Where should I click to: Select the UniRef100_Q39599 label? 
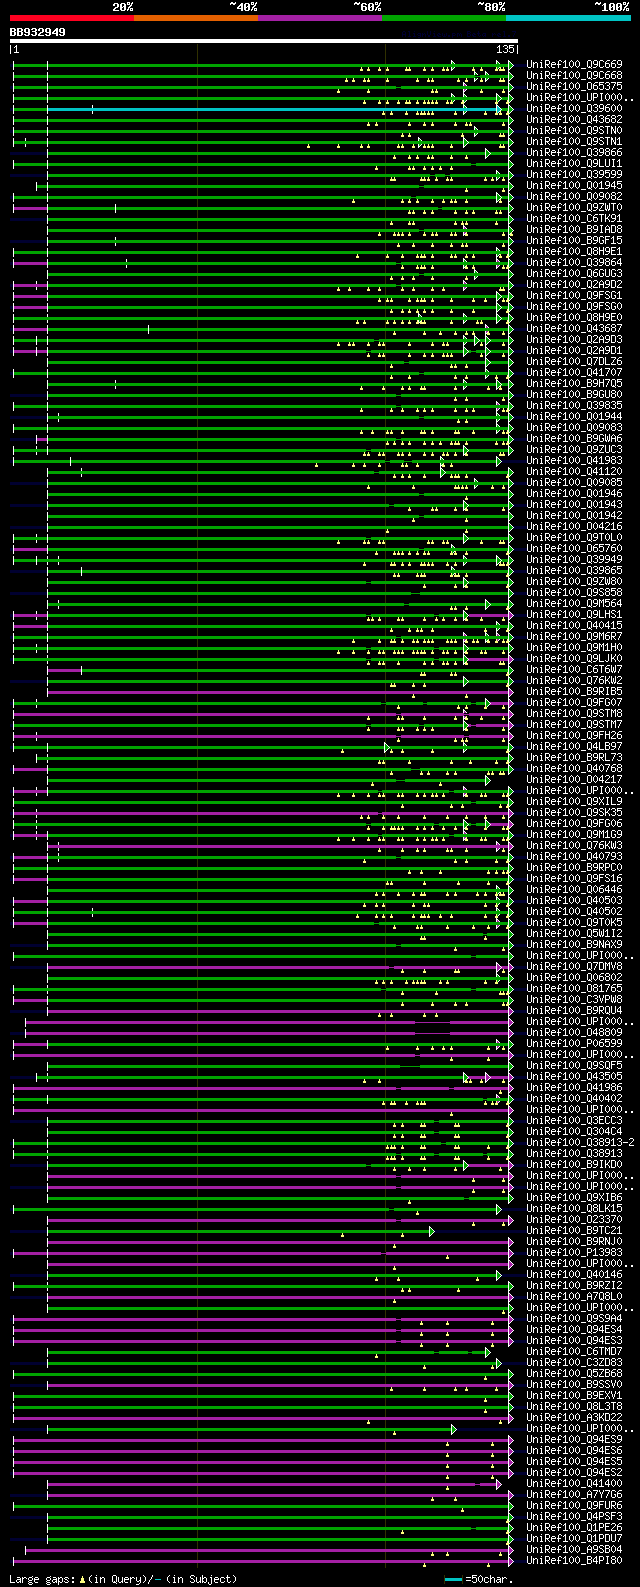click(574, 174)
